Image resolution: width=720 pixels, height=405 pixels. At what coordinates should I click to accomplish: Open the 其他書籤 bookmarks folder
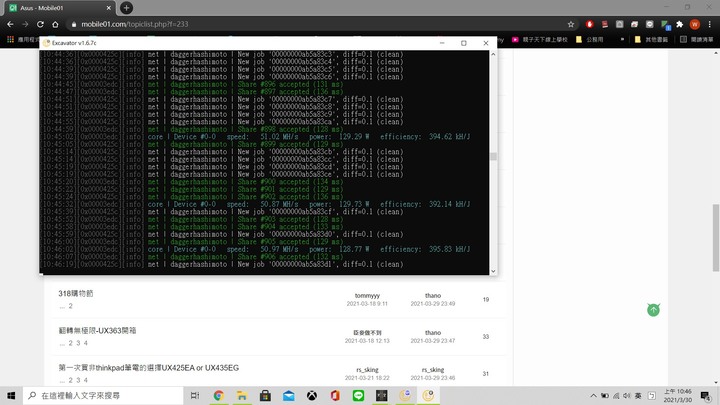[651, 39]
